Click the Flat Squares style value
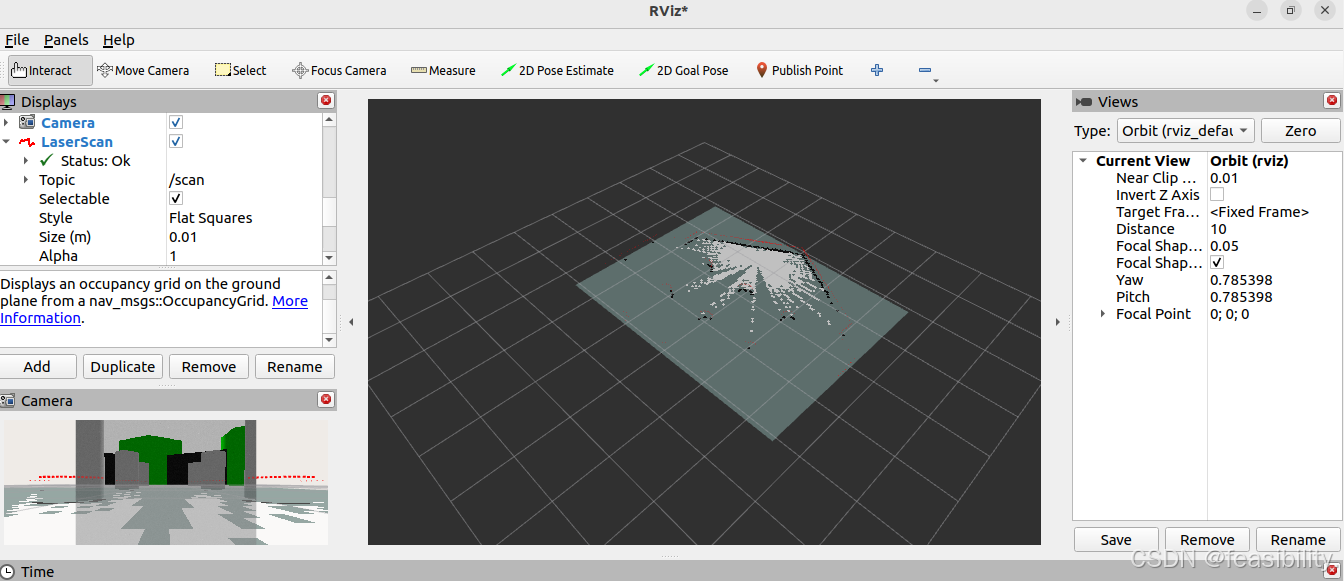 coord(211,218)
